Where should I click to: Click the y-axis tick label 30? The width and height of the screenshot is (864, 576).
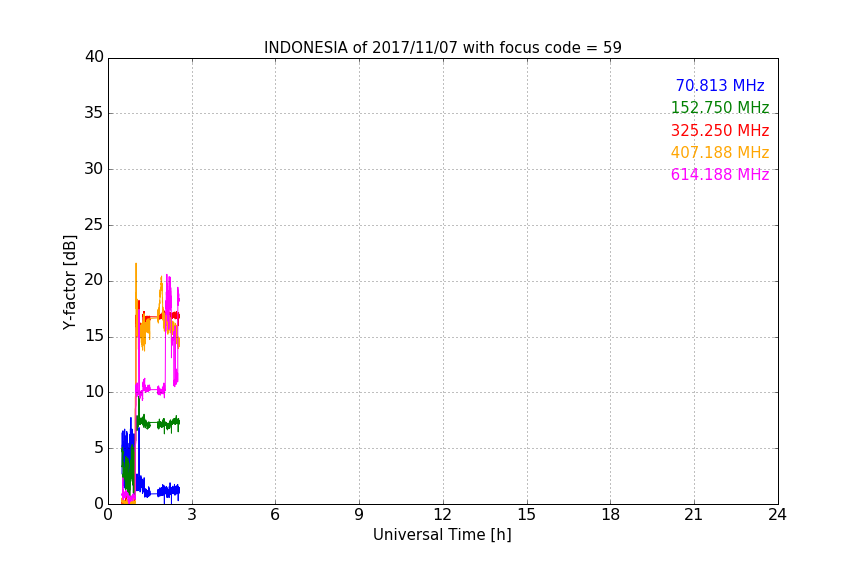click(94, 169)
